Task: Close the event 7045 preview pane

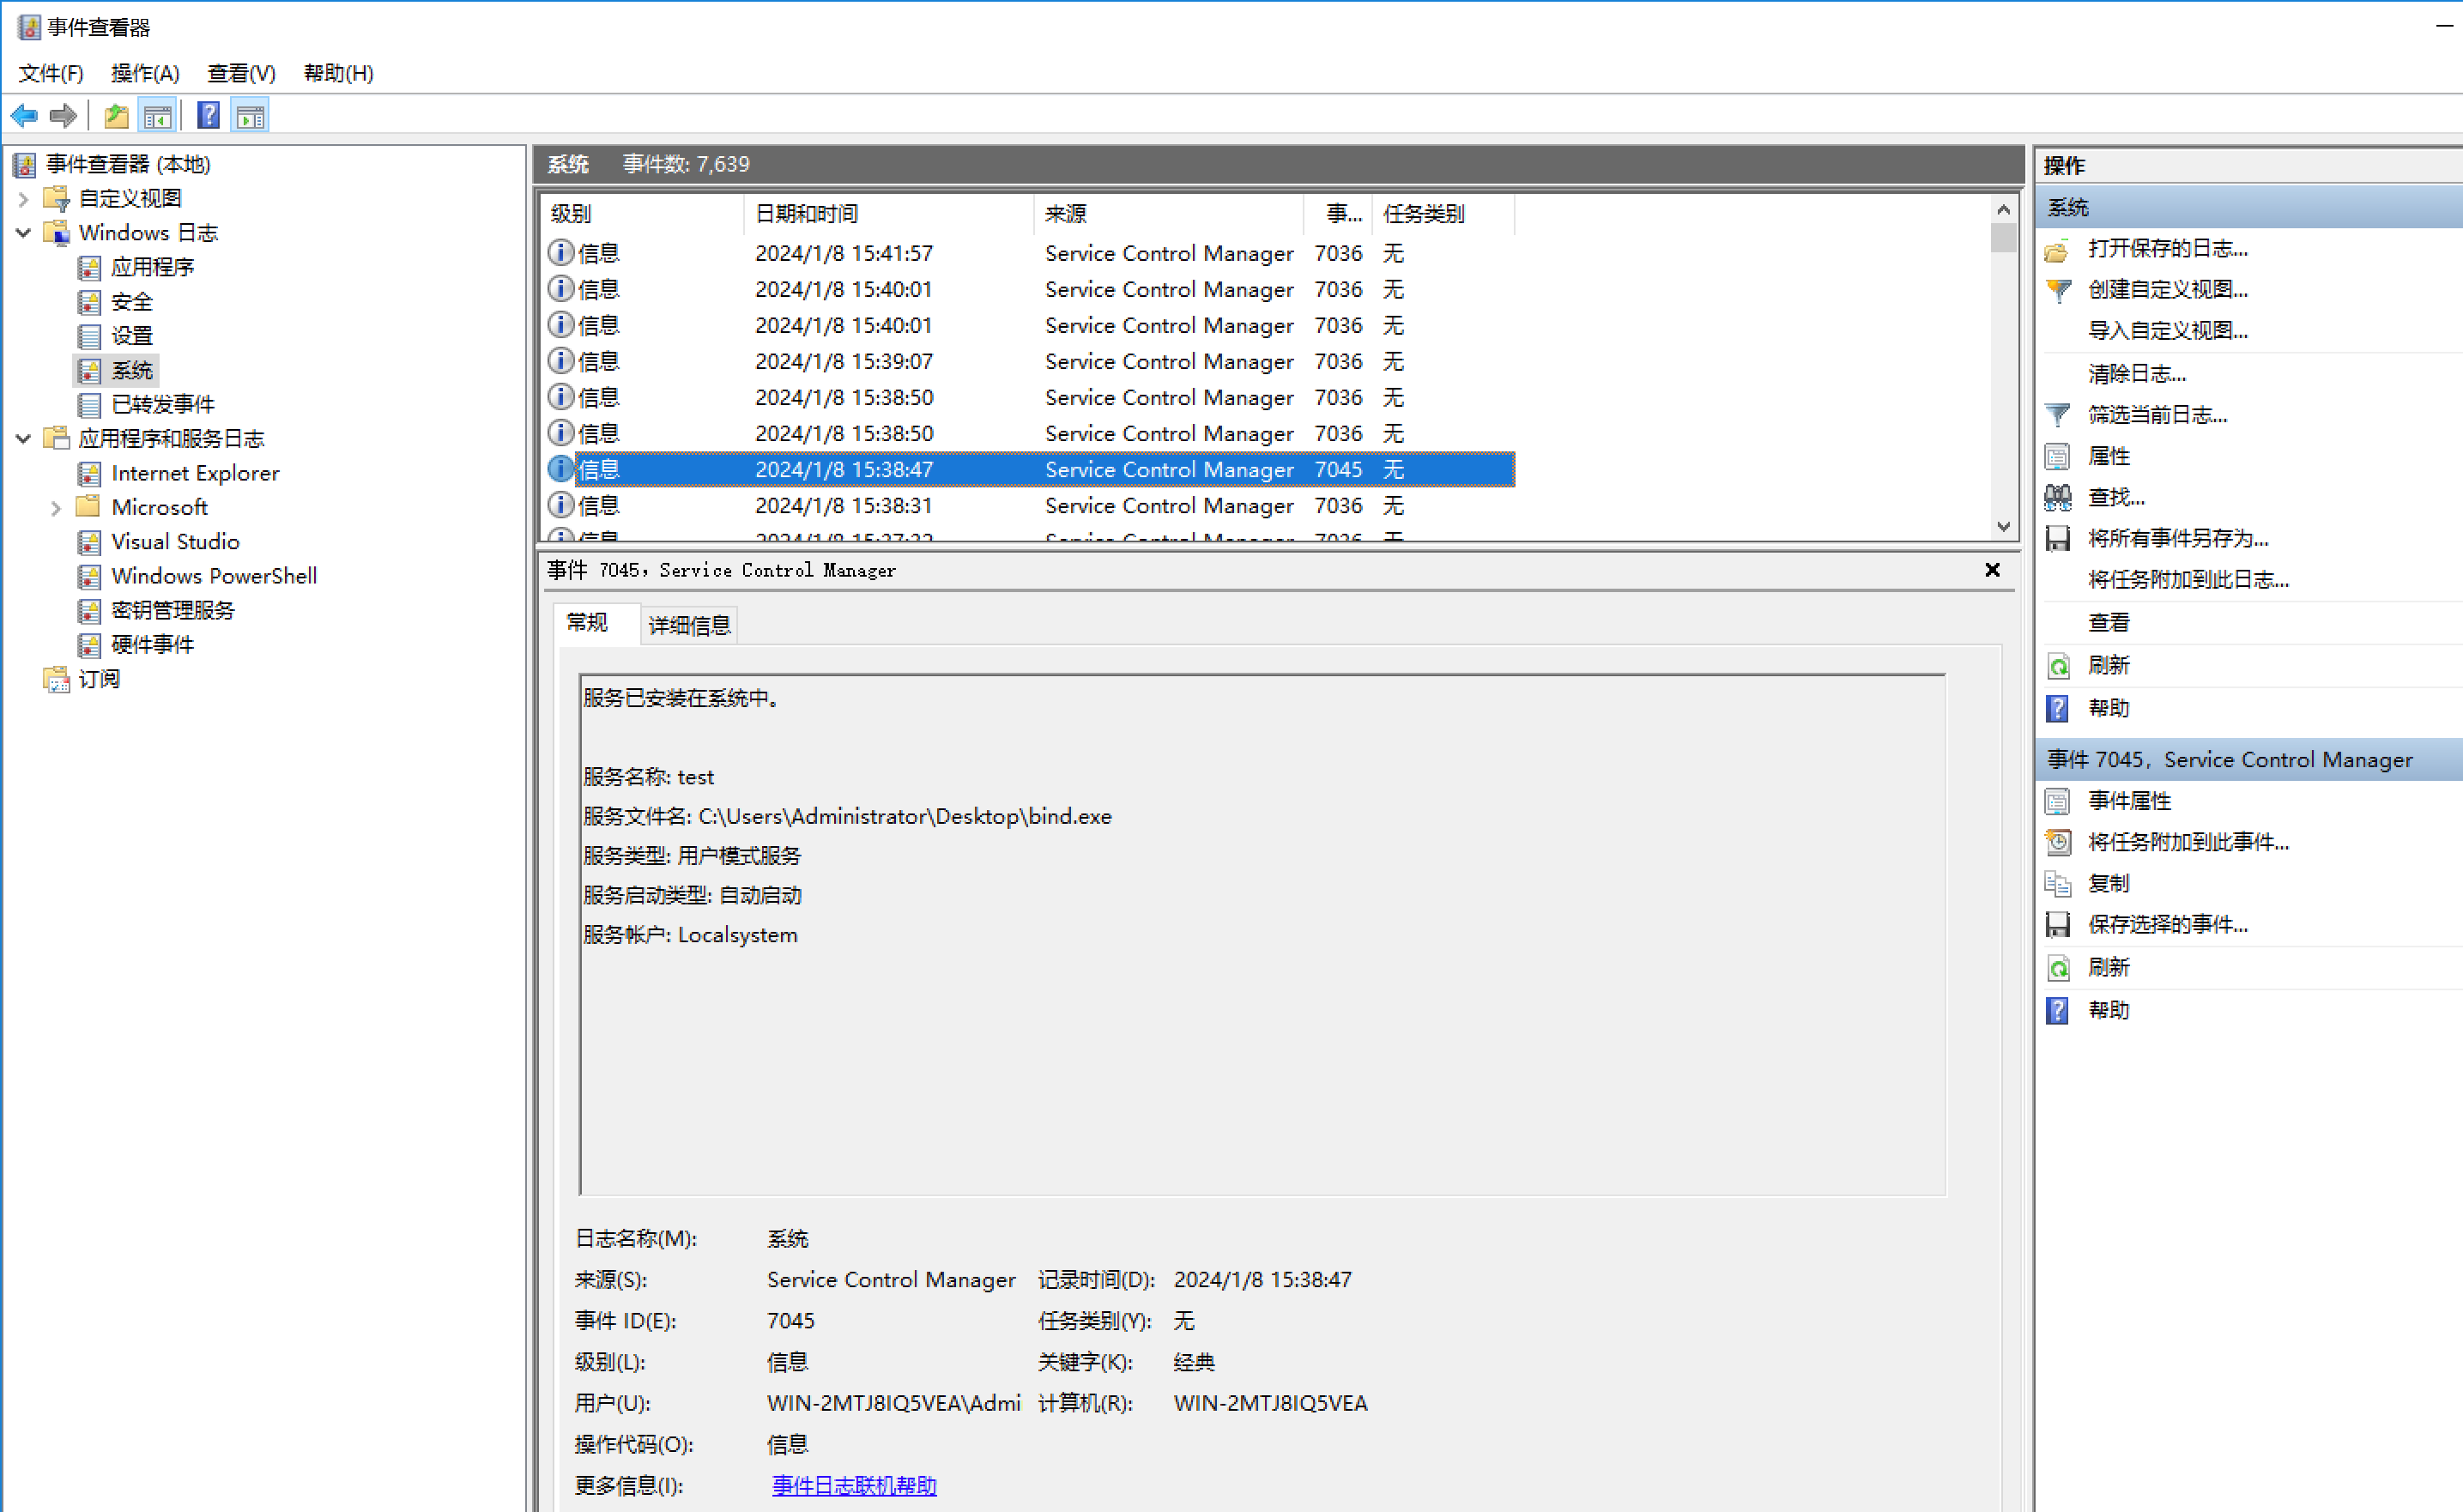Action: [1992, 570]
